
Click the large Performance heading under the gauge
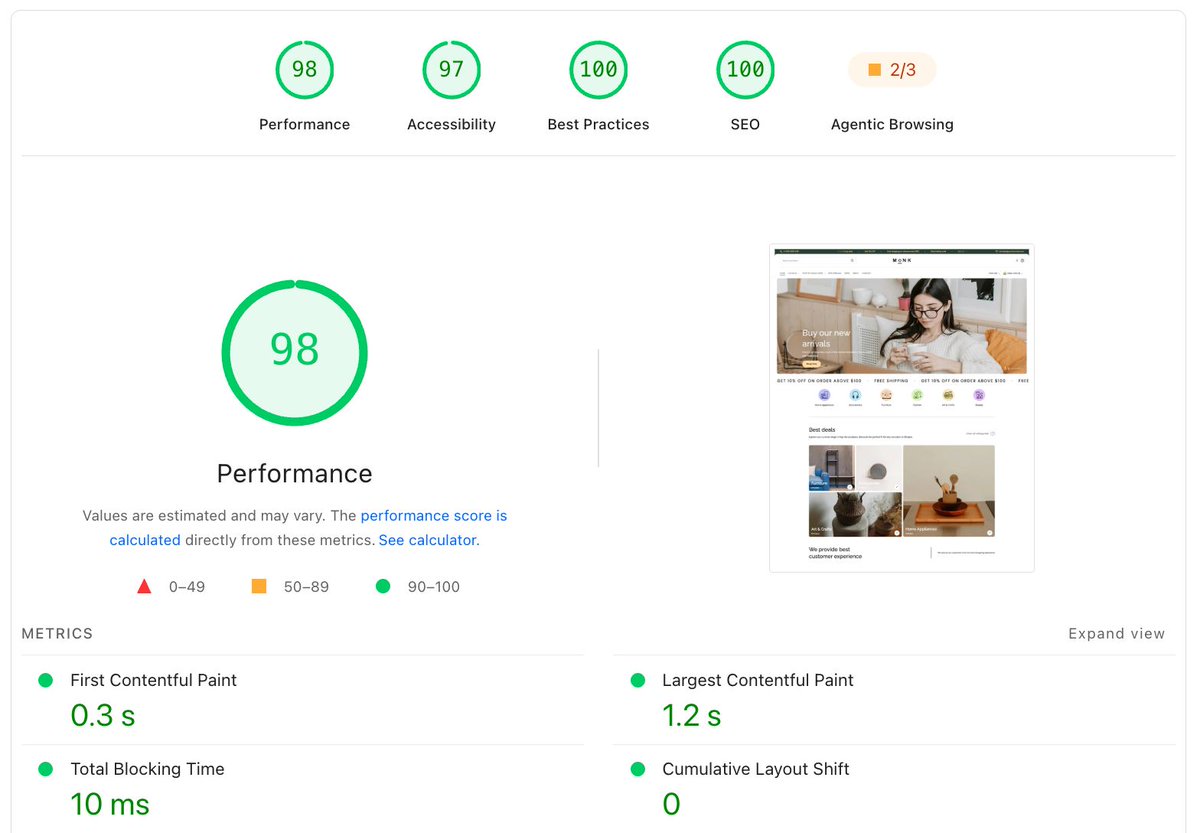click(x=294, y=474)
